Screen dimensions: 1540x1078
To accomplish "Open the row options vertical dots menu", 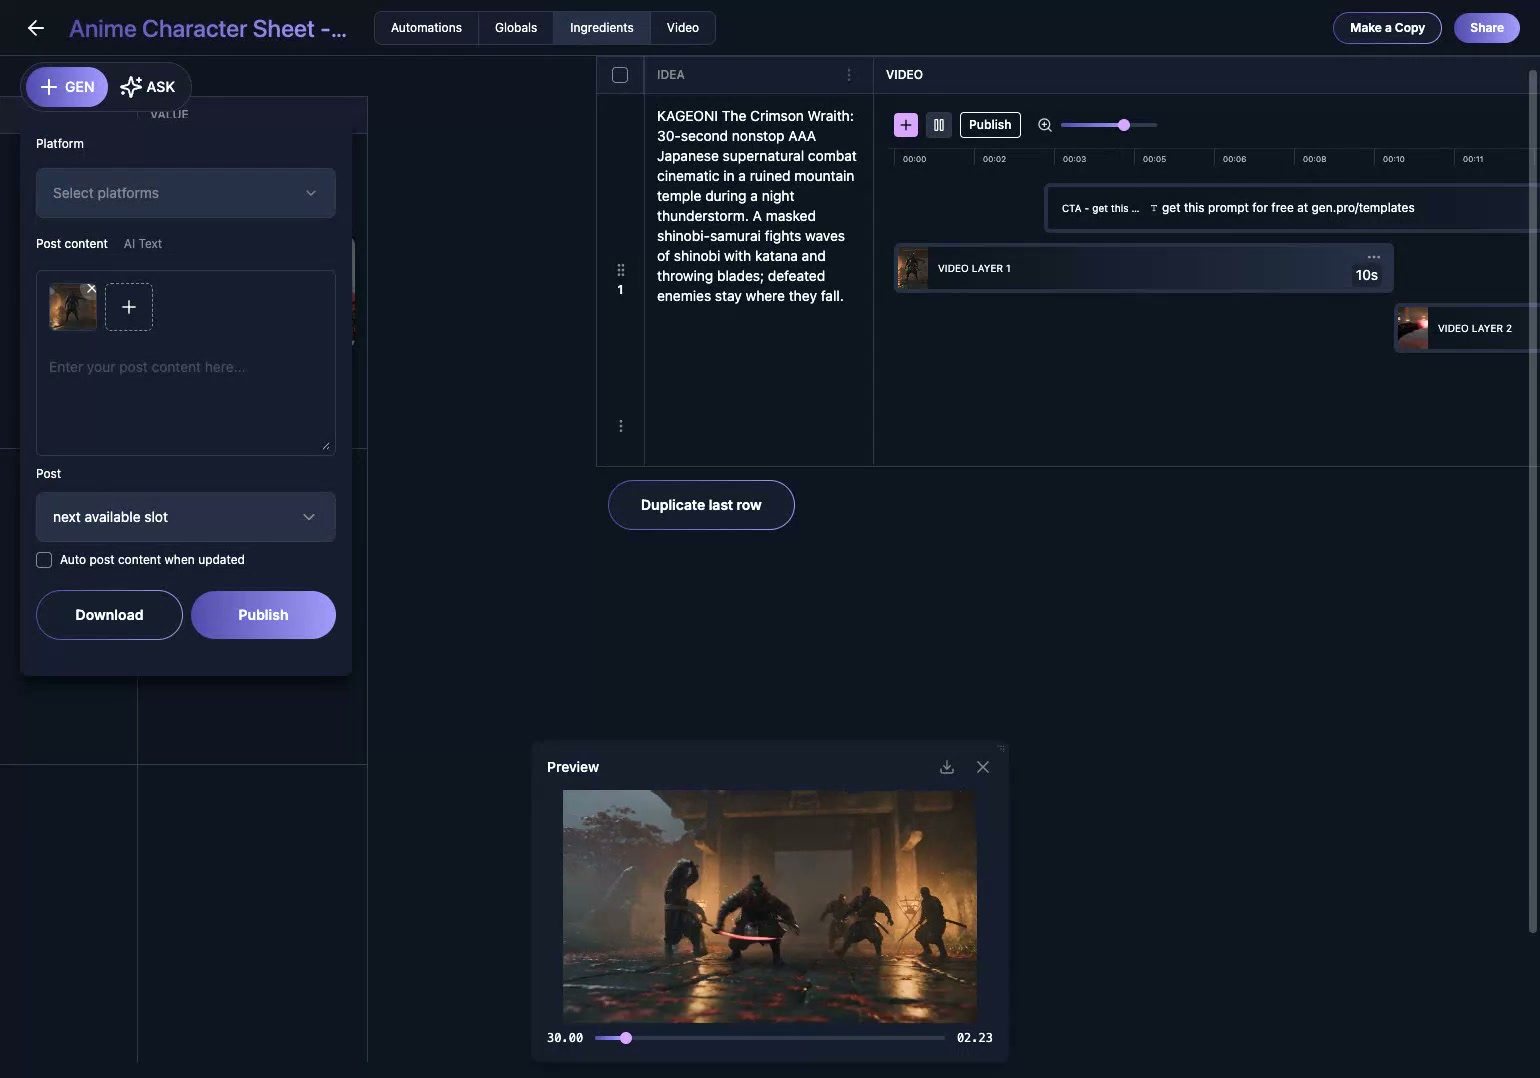I will pos(621,426).
